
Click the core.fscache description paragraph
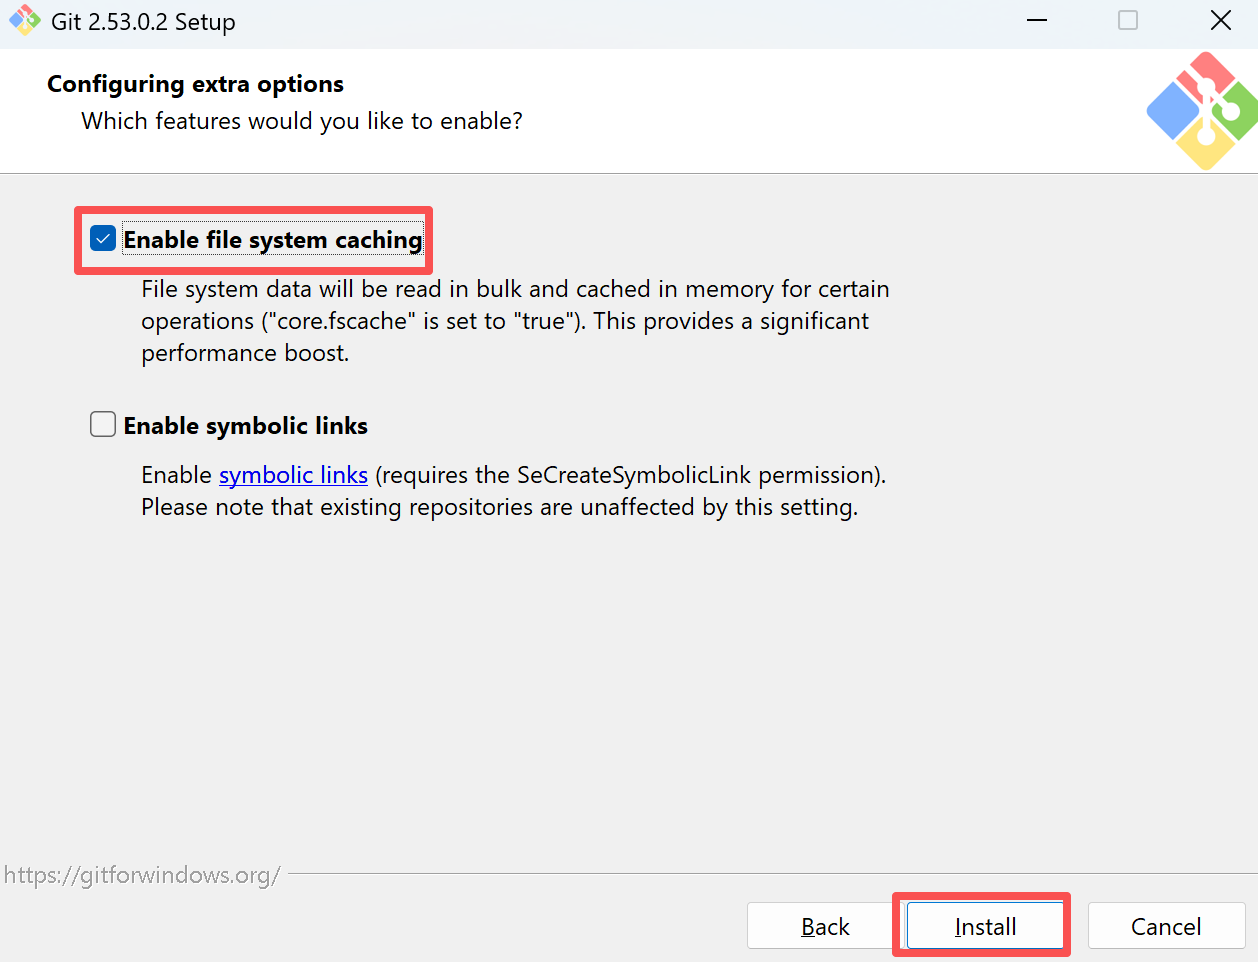click(x=515, y=321)
